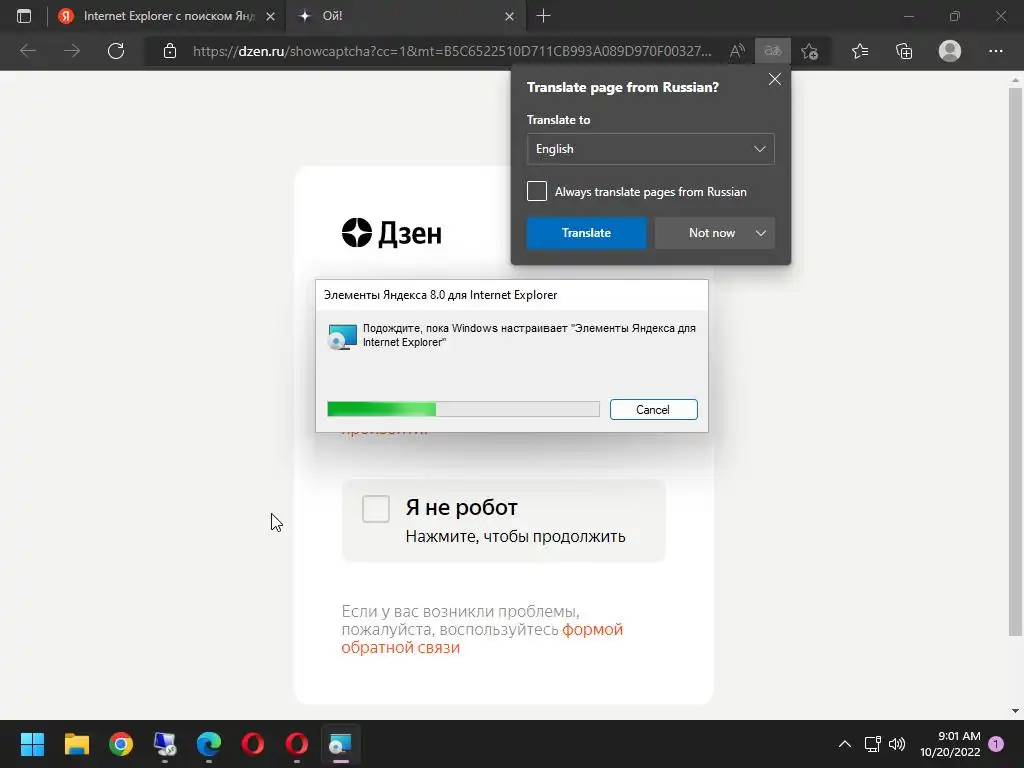Activate the Read aloud icon in address bar
Image resolution: width=1024 pixels, height=768 pixels.
(x=737, y=51)
